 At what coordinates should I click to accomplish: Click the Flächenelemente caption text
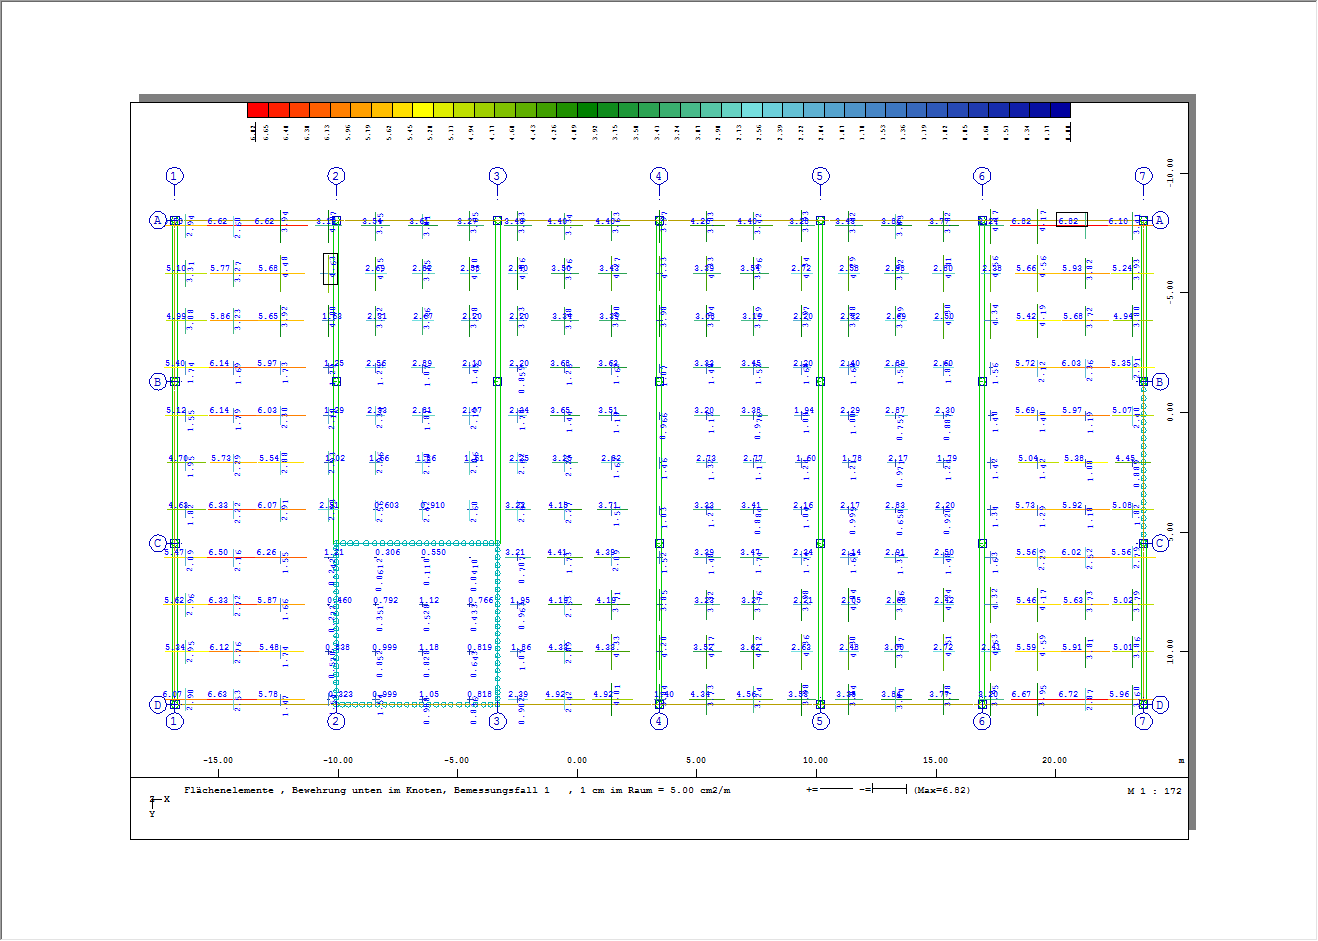tap(228, 790)
